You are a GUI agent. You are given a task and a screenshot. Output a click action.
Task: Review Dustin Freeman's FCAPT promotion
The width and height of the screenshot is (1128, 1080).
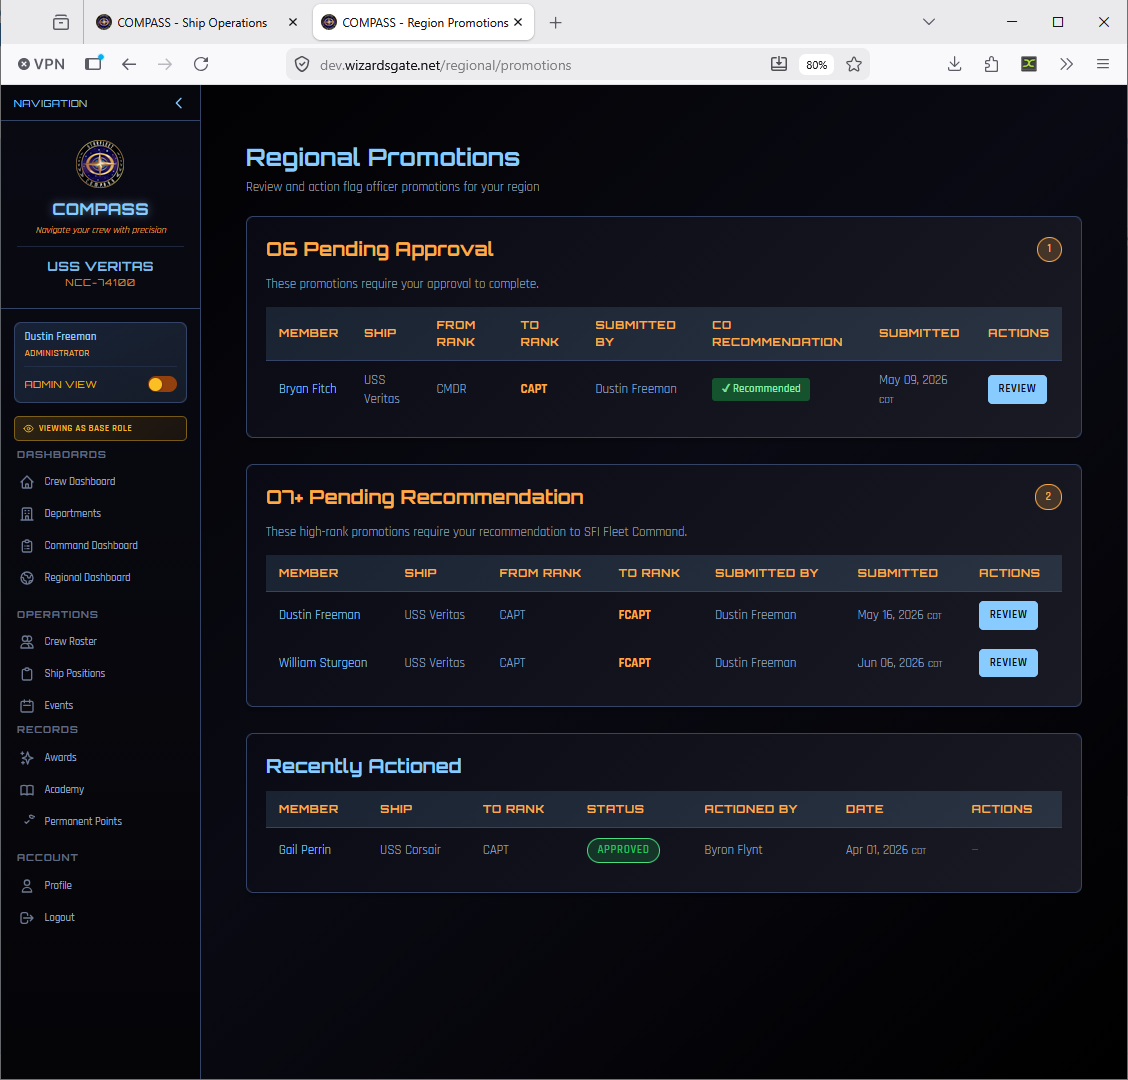[x=1008, y=614]
